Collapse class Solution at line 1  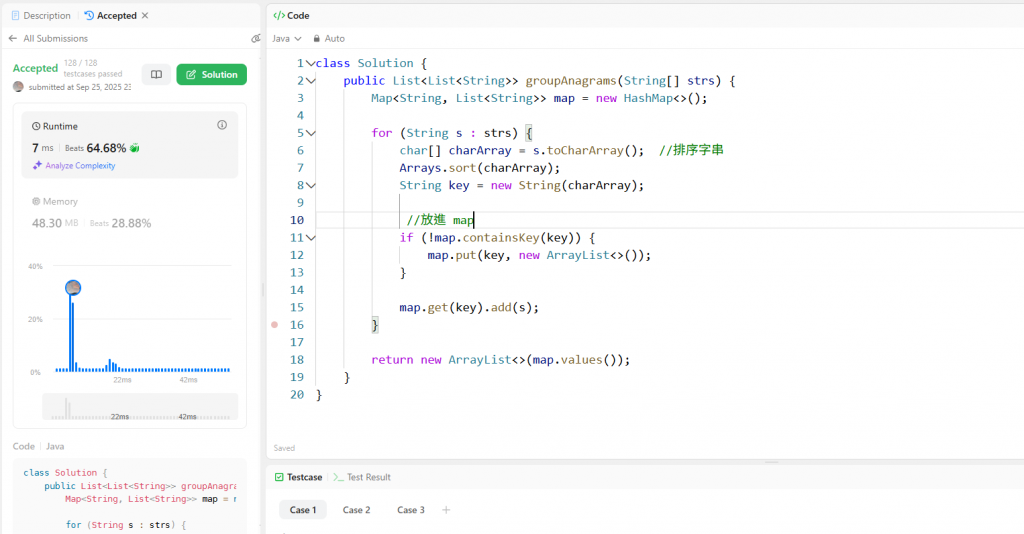[311, 63]
